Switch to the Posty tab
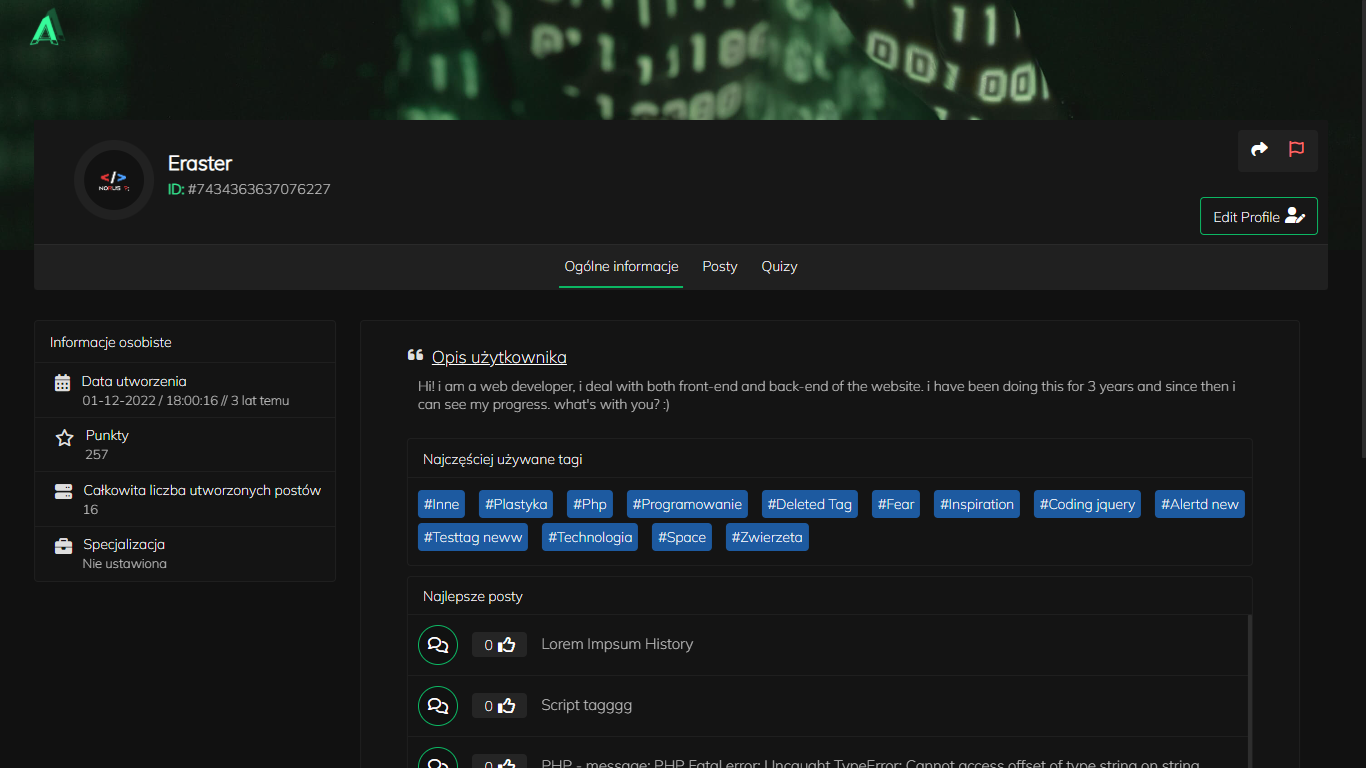Viewport: 1366px width, 768px height. pyautogui.click(x=719, y=266)
